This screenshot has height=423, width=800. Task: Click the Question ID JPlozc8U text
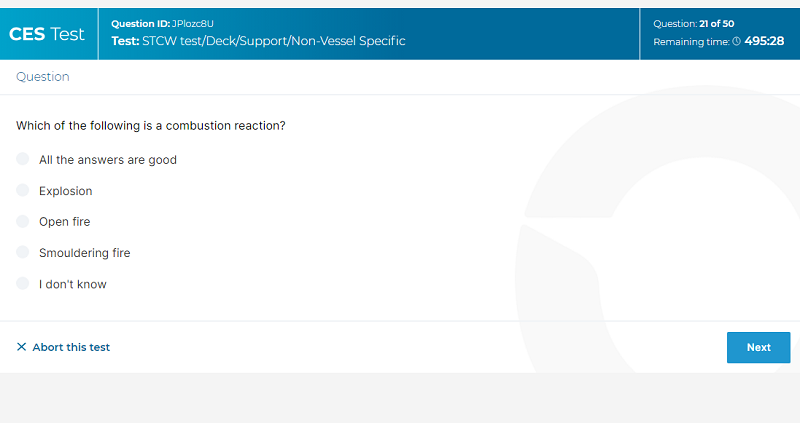(162, 23)
